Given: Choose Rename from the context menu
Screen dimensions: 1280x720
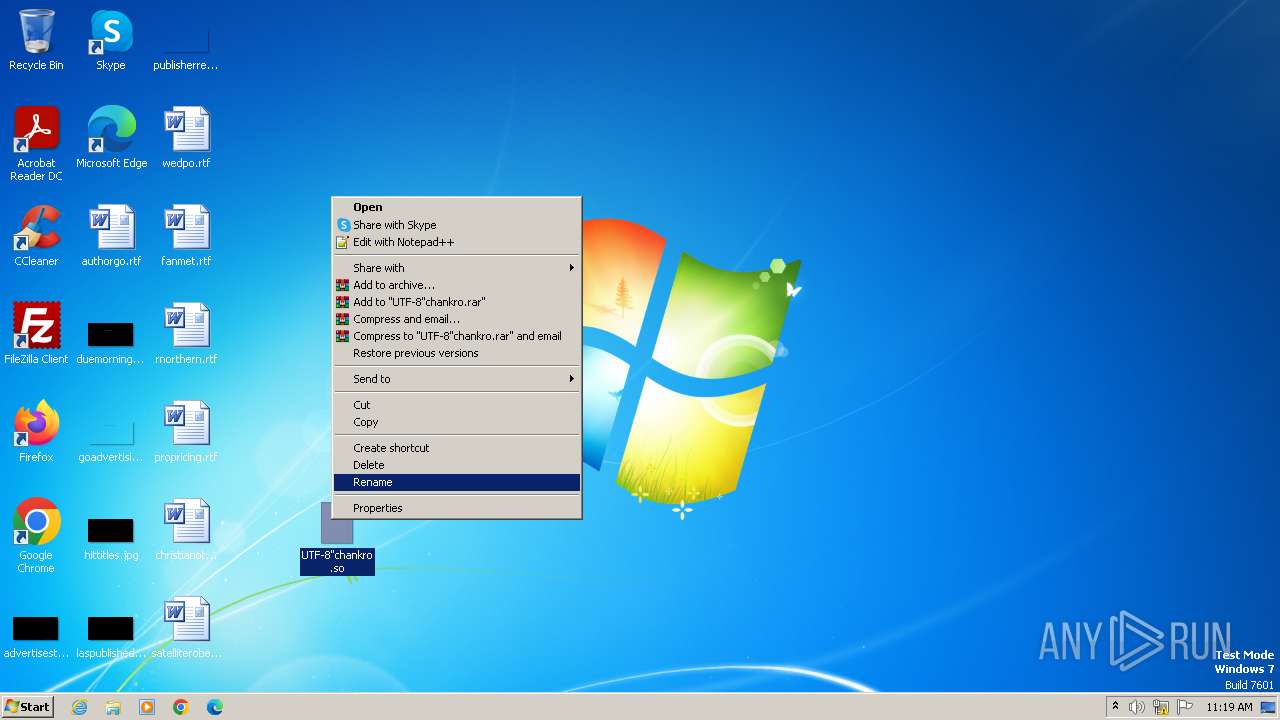Looking at the screenshot, I should (456, 482).
